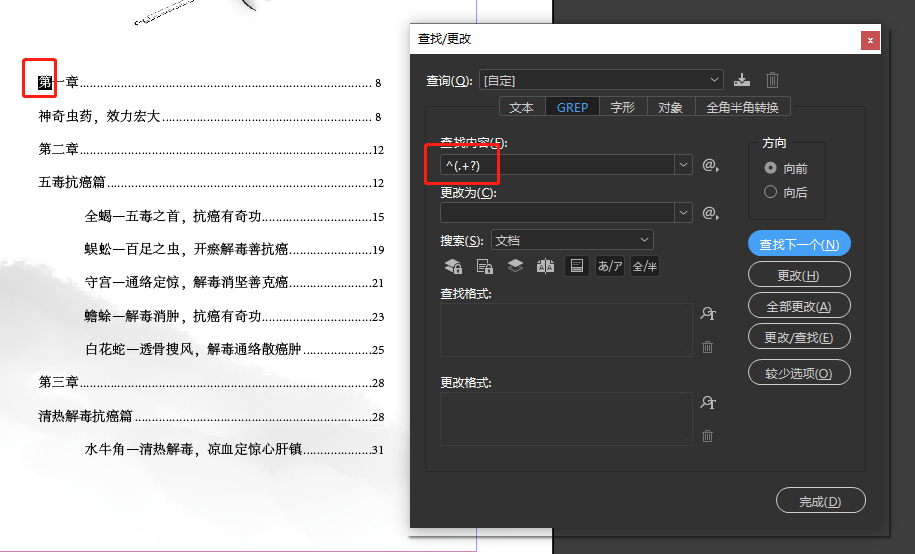Switch to the GREP tab
915x554 pixels.
(x=572, y=107)
